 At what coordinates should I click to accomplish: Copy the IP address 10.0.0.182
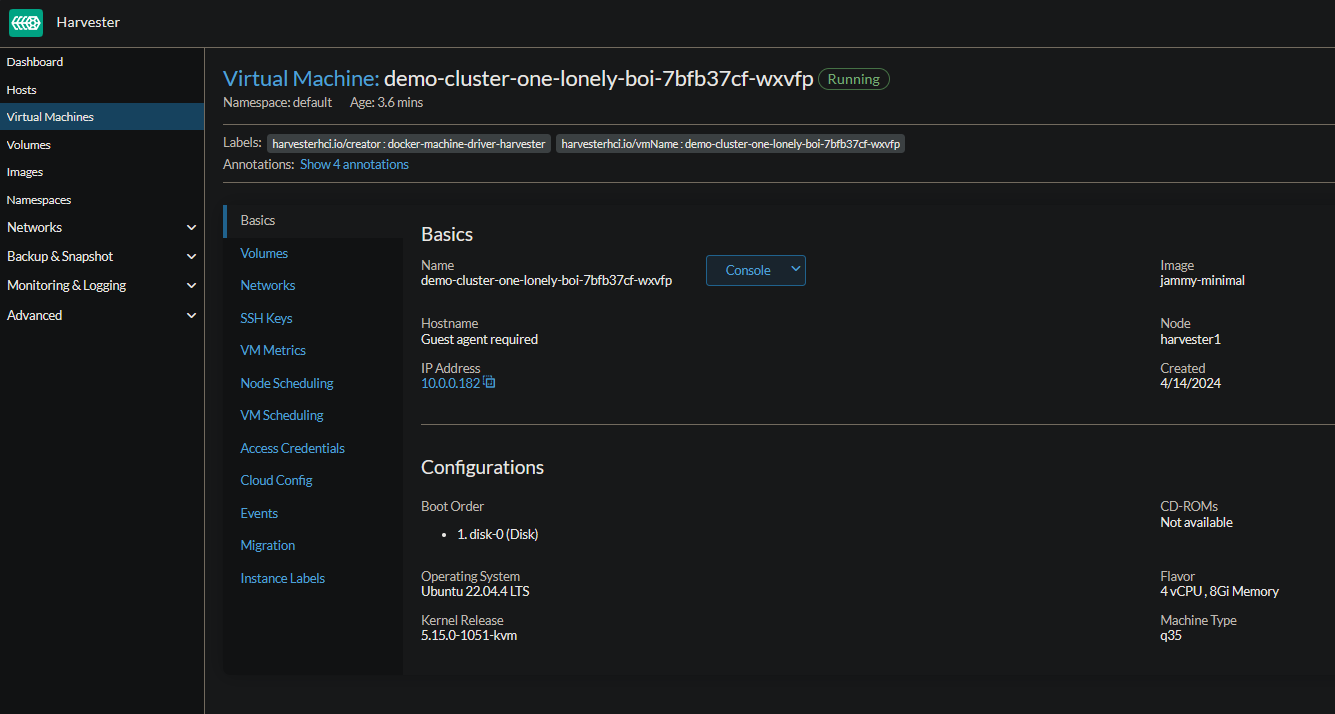(489, 382)
